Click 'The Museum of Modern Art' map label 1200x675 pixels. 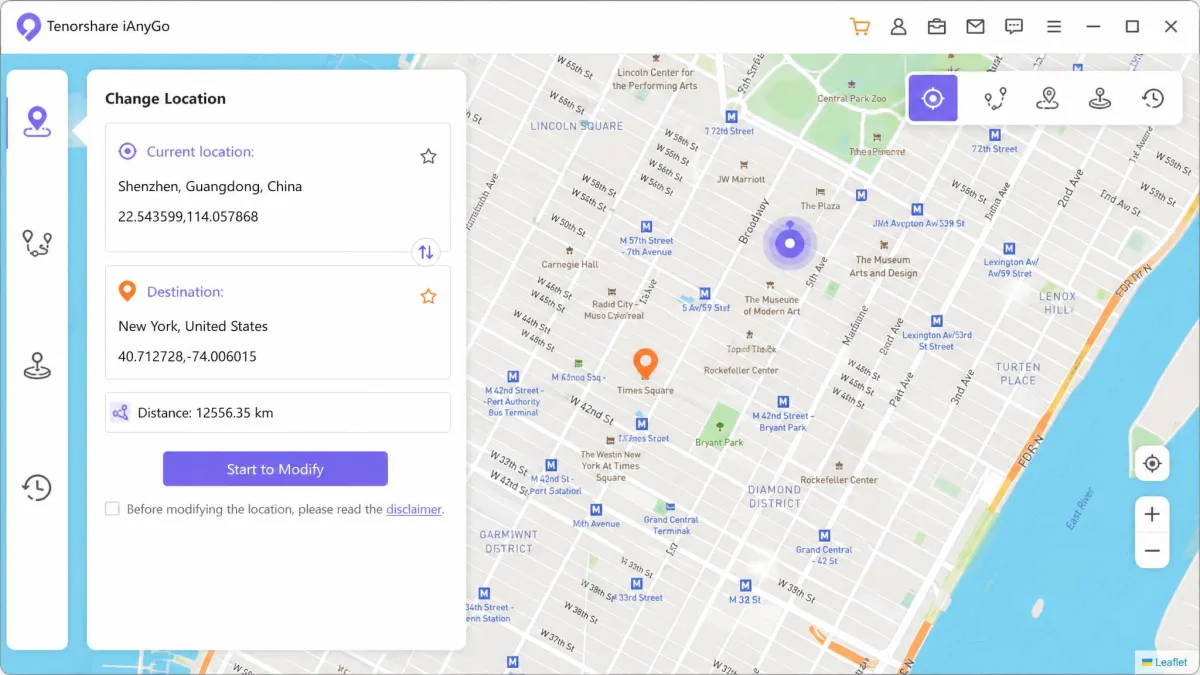pyautogui.click(x=772, y=305)
